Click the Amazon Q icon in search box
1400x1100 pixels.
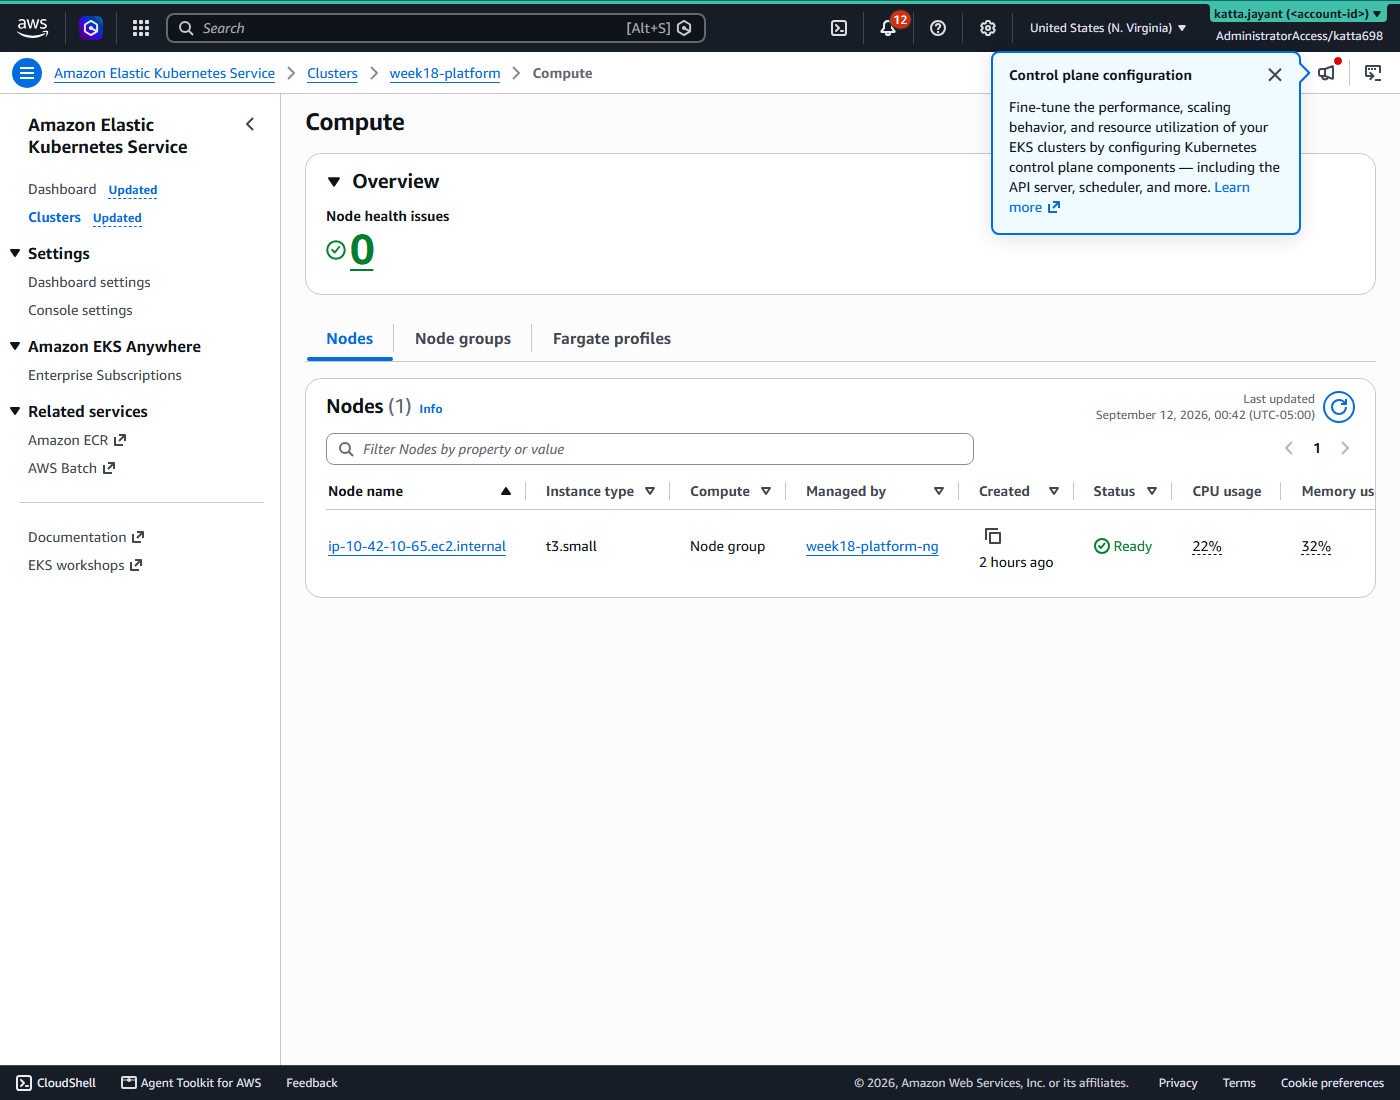[x=684, y=28]
